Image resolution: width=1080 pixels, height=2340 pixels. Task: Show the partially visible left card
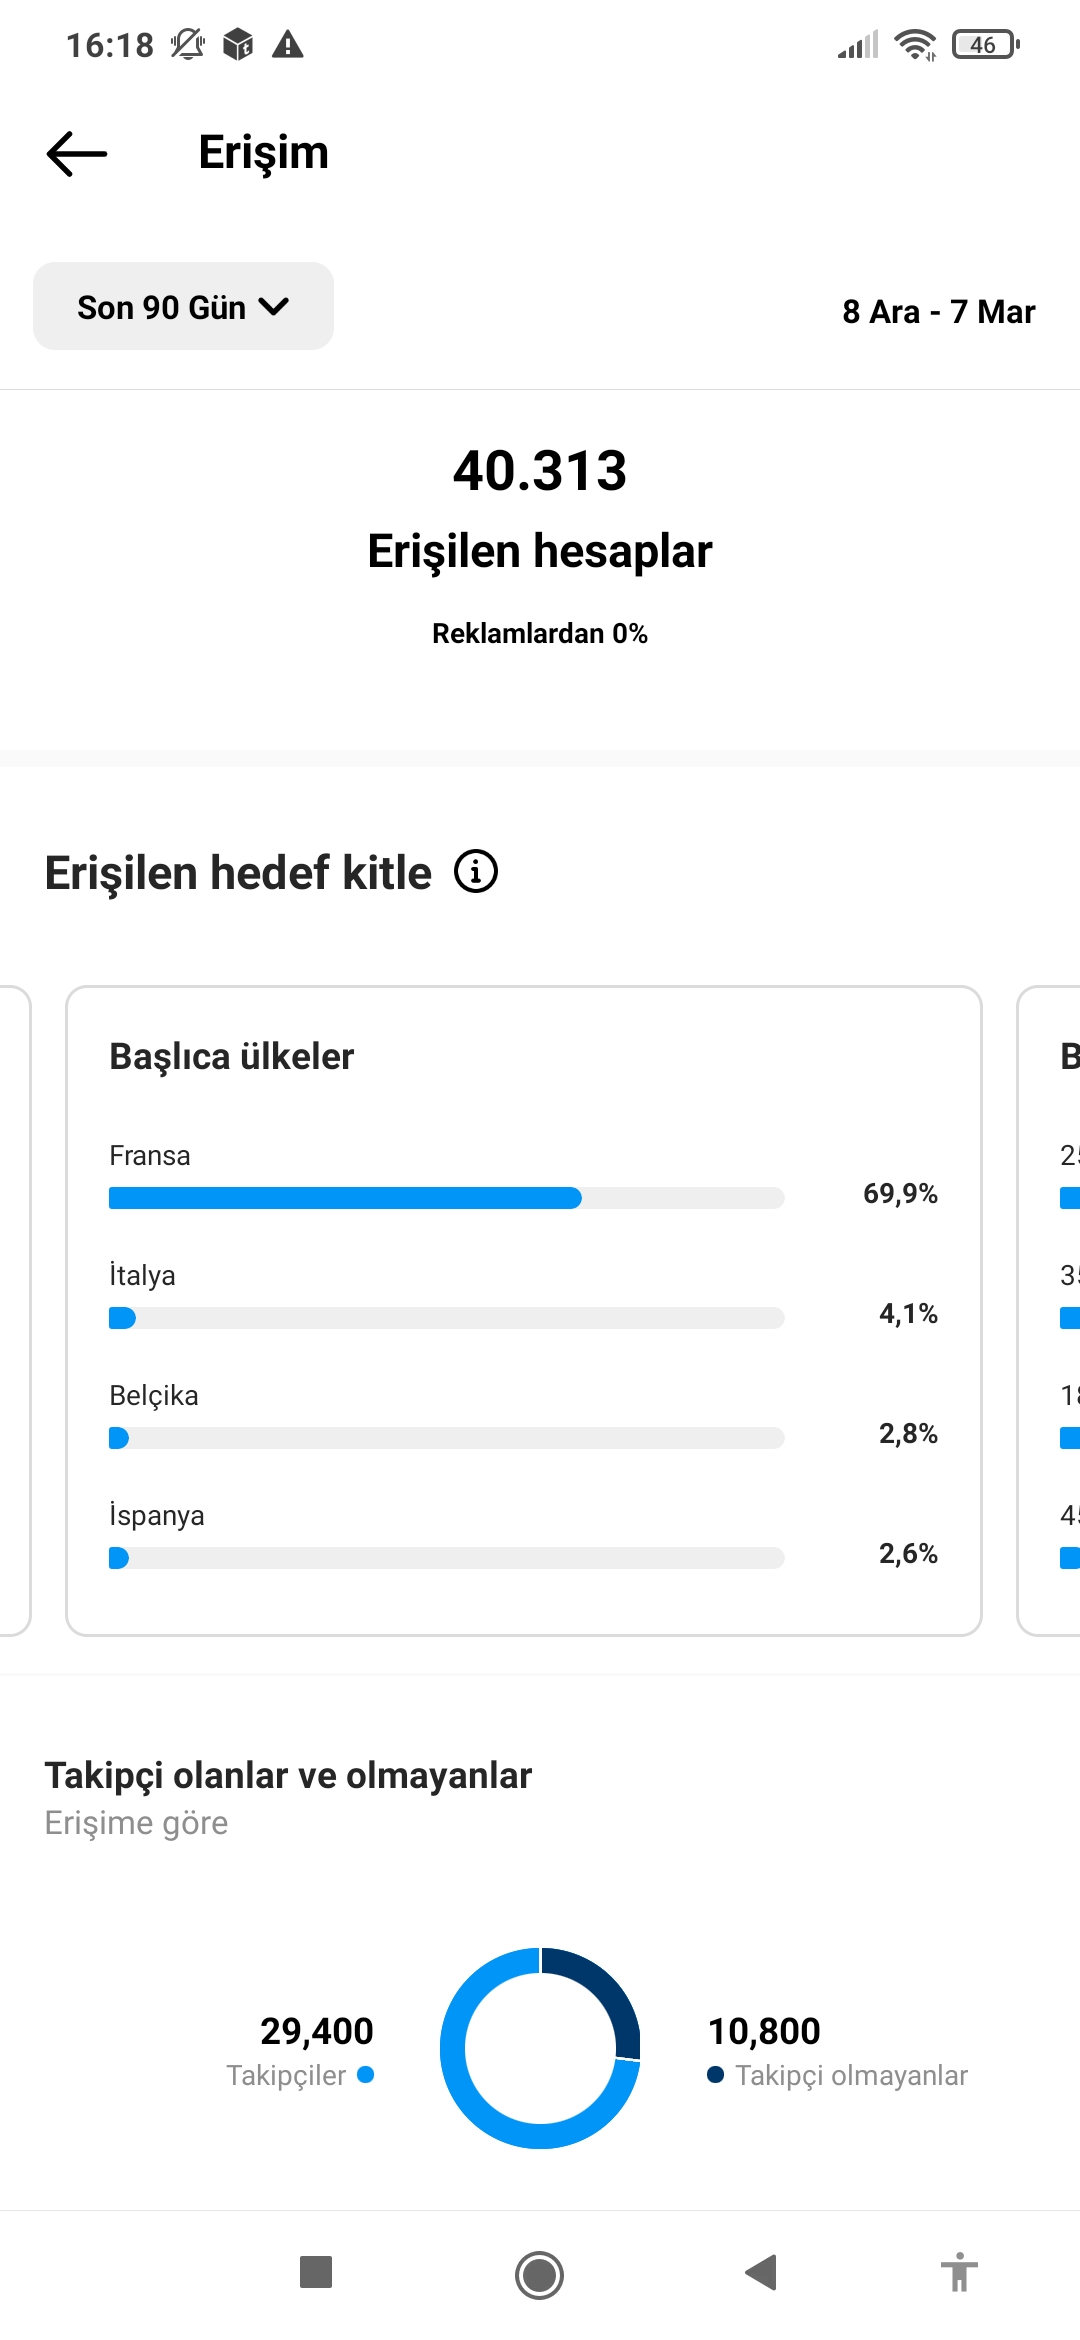click(15, 1311)
